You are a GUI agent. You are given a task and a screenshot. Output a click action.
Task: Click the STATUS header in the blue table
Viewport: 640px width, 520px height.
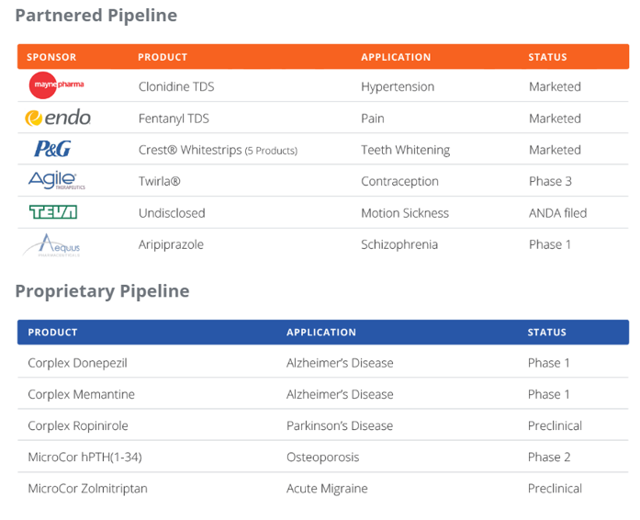(x=547, y=332)
